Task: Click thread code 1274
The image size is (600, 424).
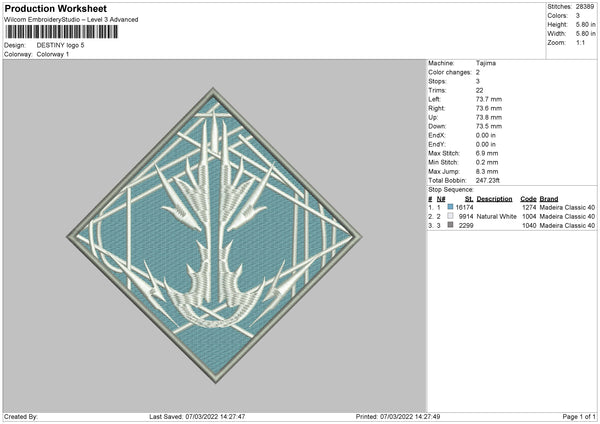Action: tap(529, 207)
